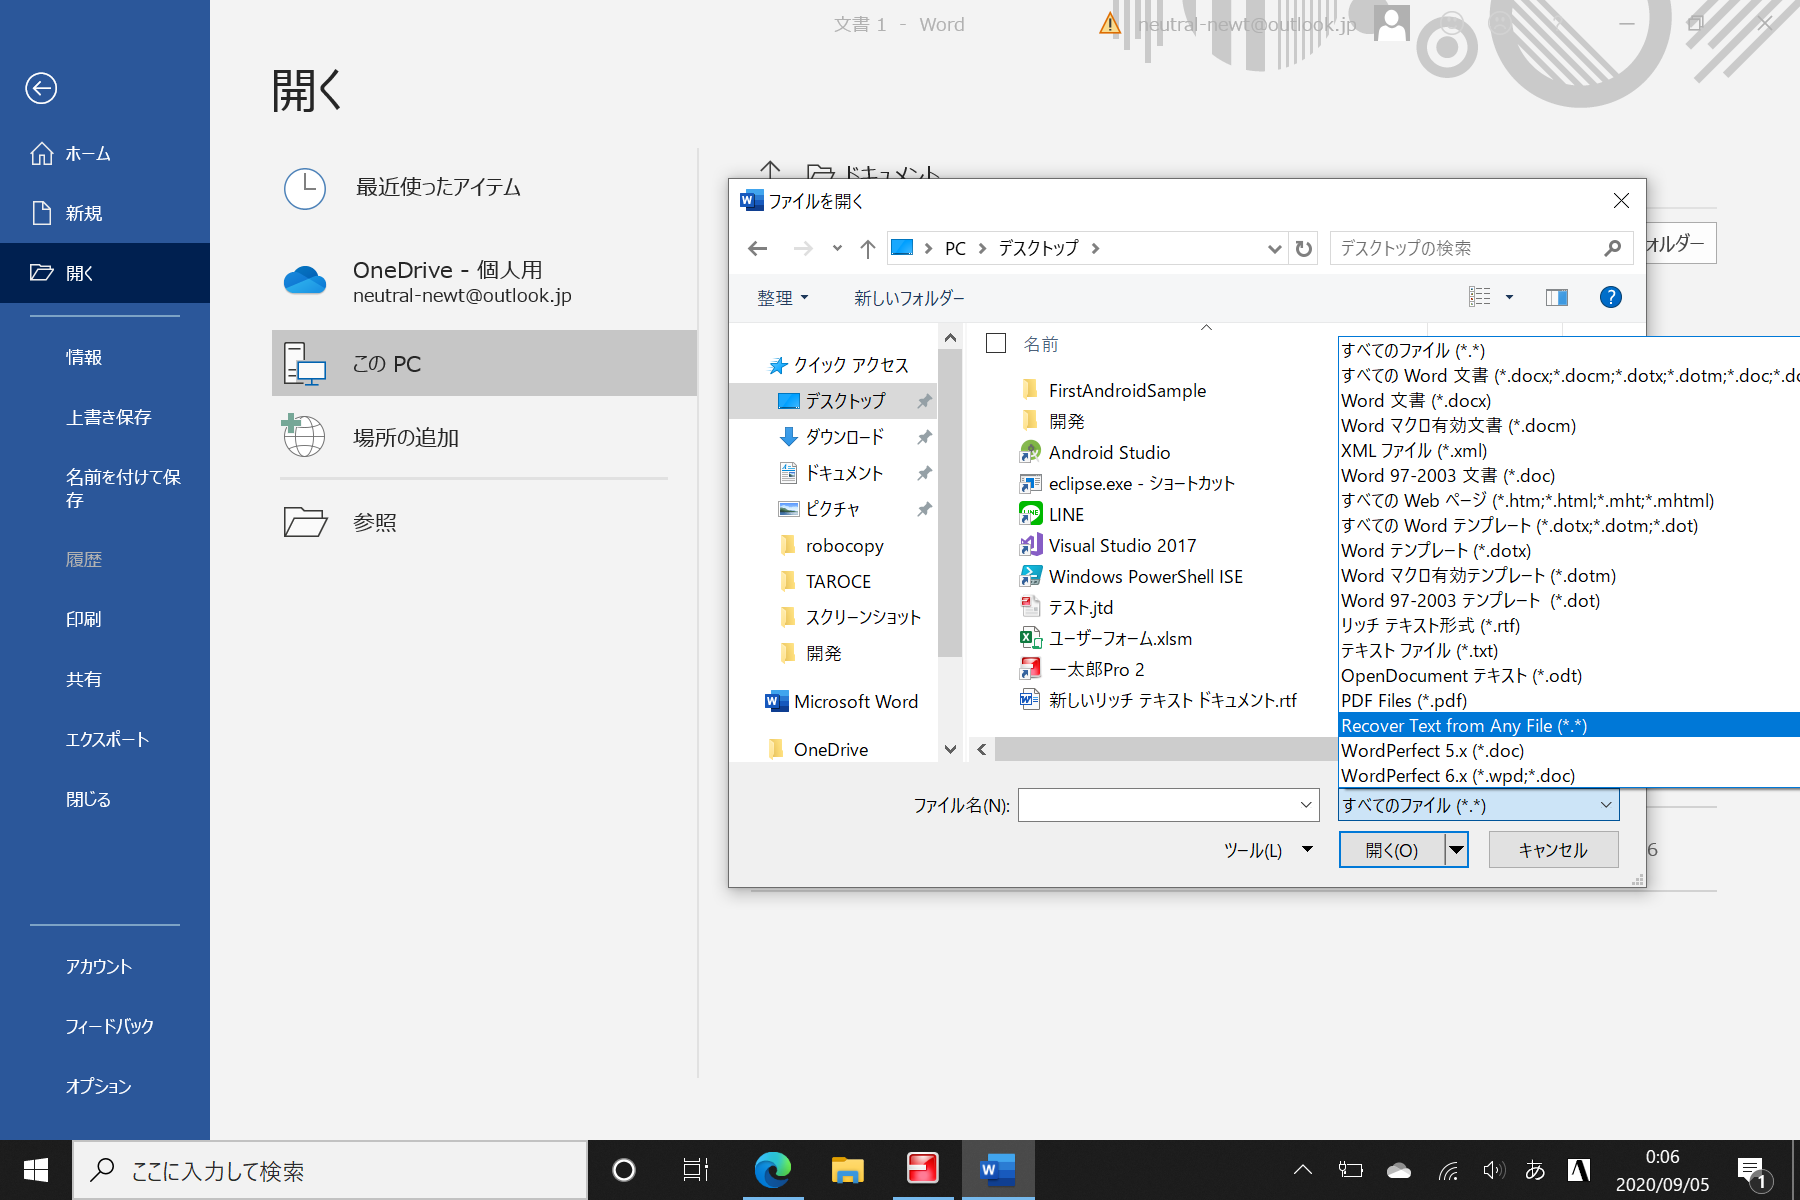Select 新規 in the Word sidebar
1800x1200 pixels.
point(105,213)
